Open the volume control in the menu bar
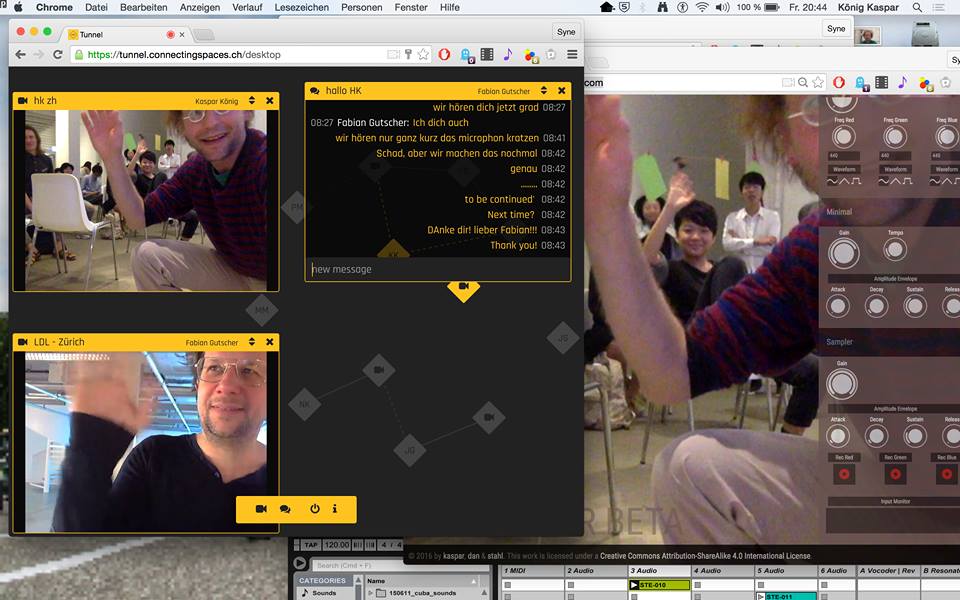960x600 pixels. [722, 7]
